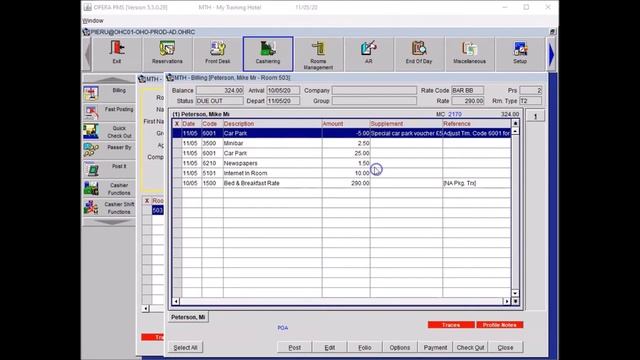Click the Folio button
Image resolution: width=640 pixels, height=360 pixels.
pyautogui.click(x=364, y=347)
